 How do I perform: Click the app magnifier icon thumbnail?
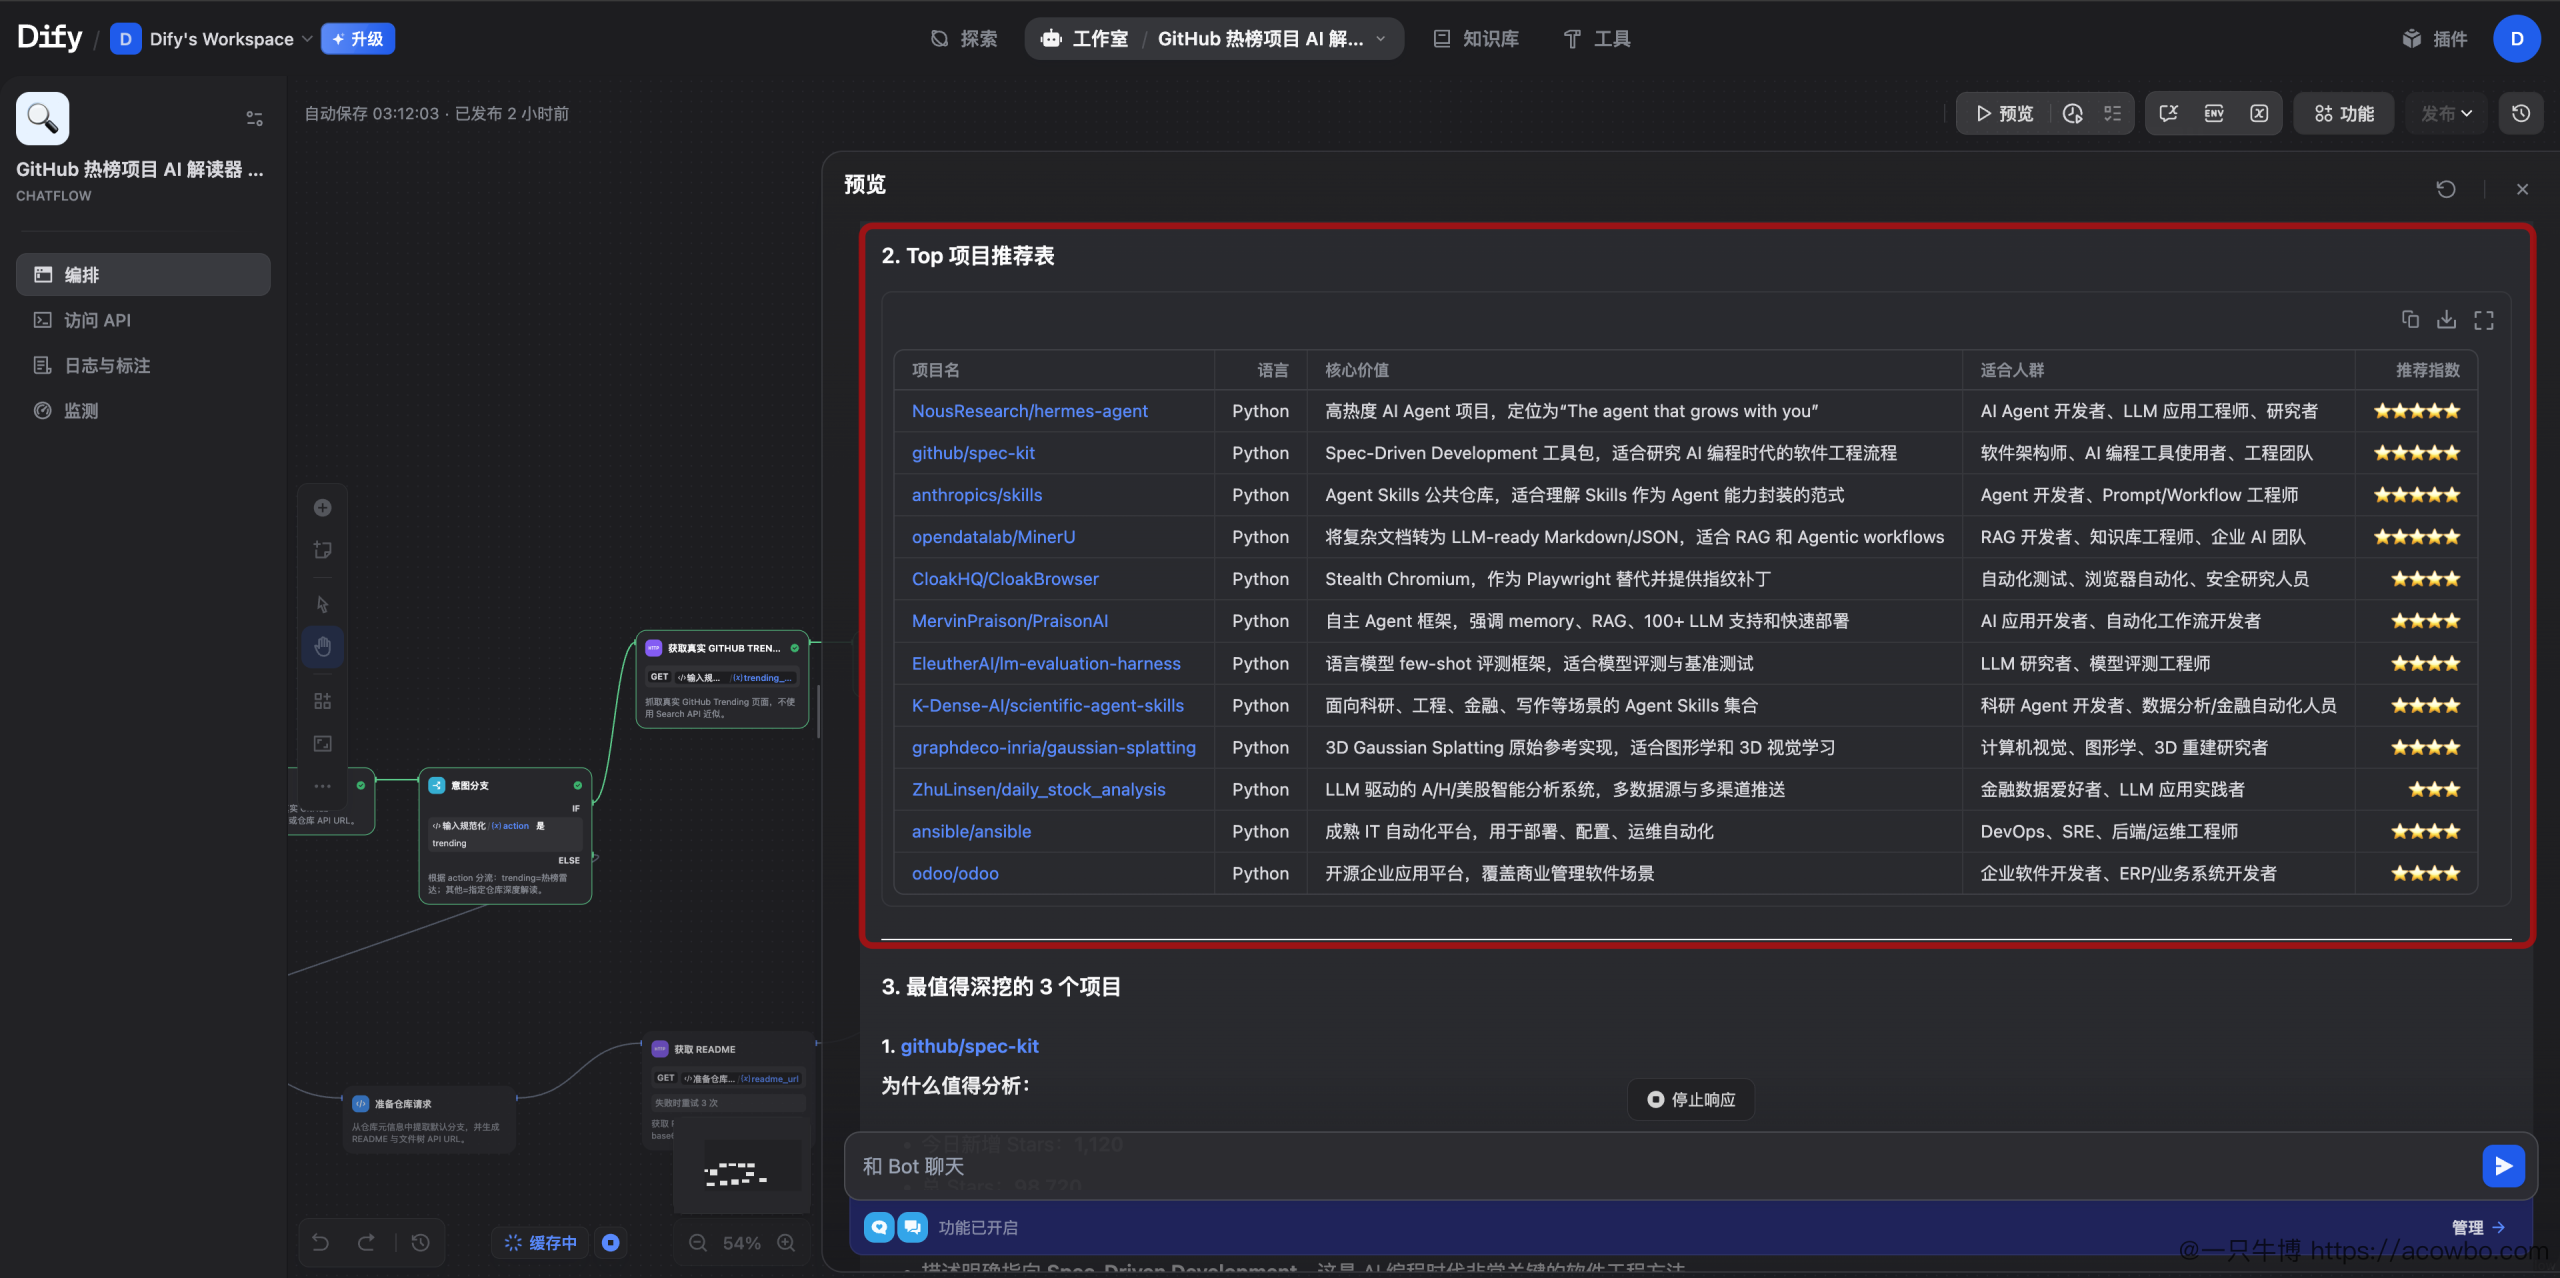tap(43, 118)
